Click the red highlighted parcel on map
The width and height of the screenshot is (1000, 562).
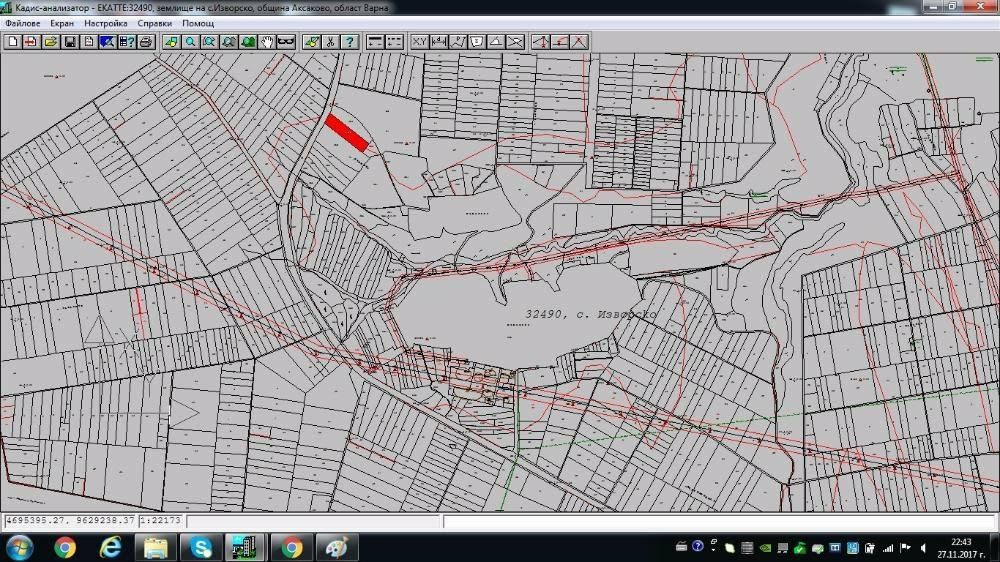click(x=347, y=133)
